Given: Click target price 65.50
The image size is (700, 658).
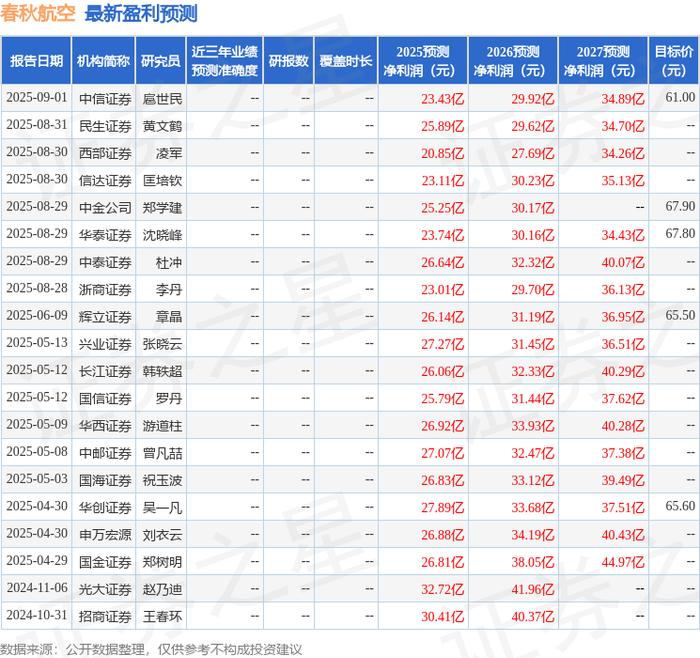Looking at the screenshot, I should (680, 315).
